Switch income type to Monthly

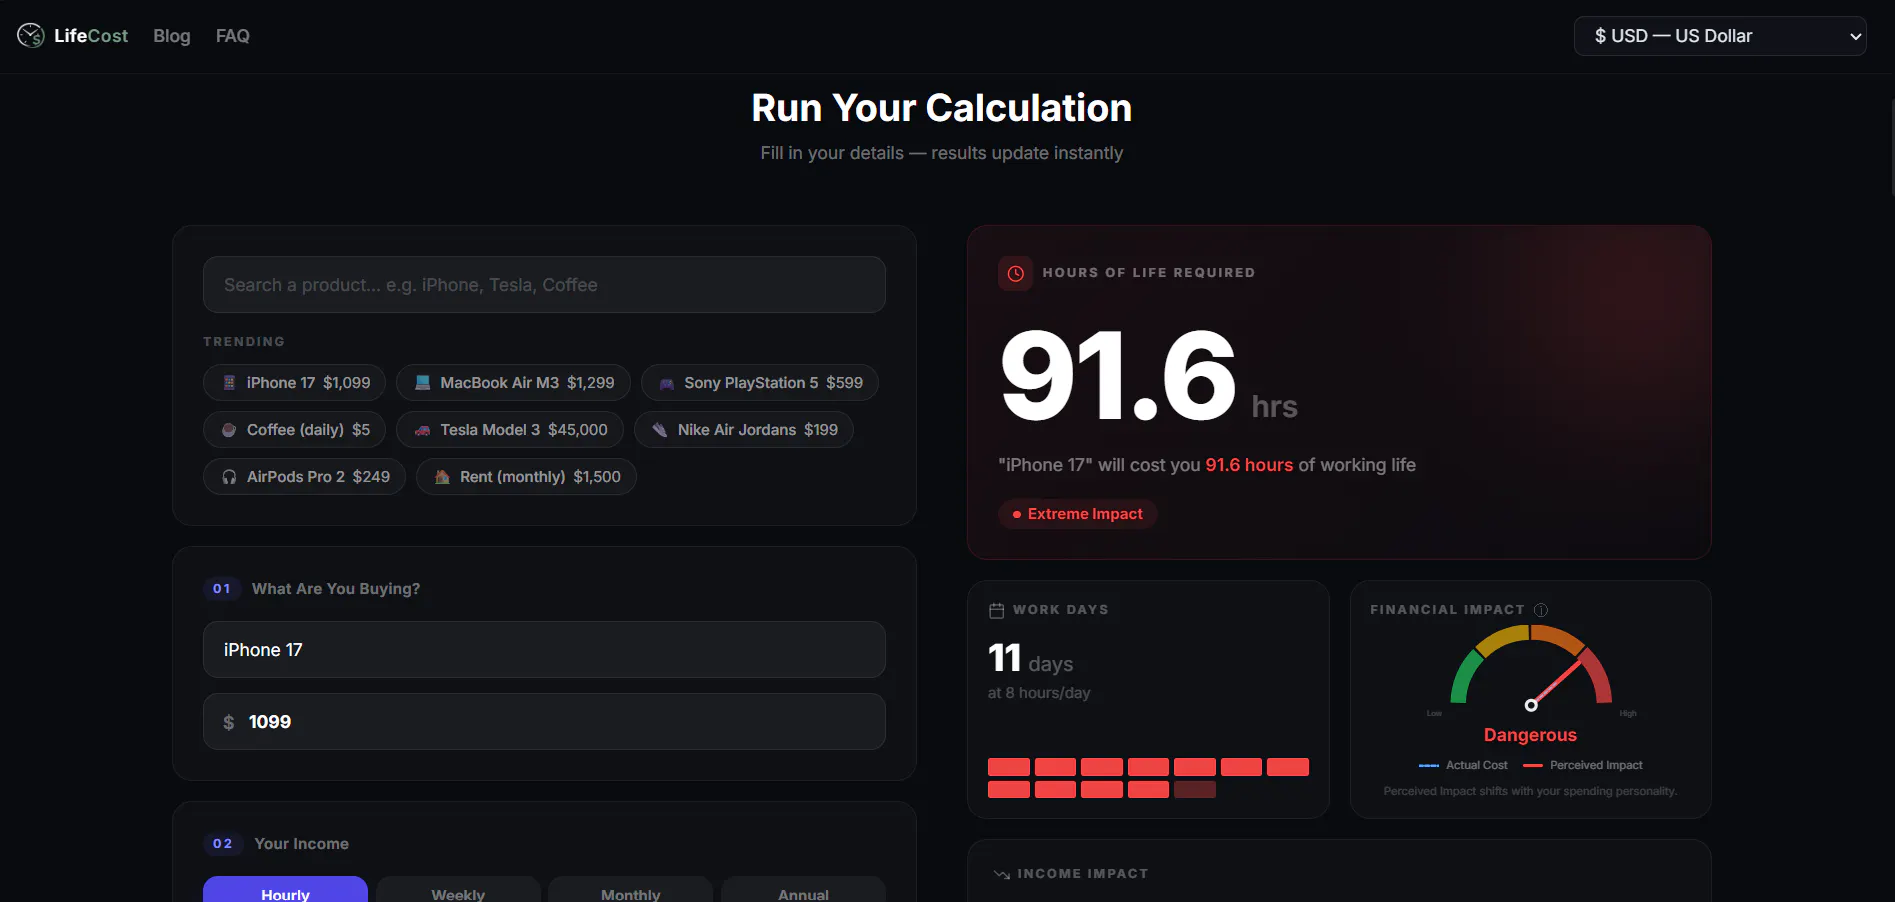[x=630, y=890]
